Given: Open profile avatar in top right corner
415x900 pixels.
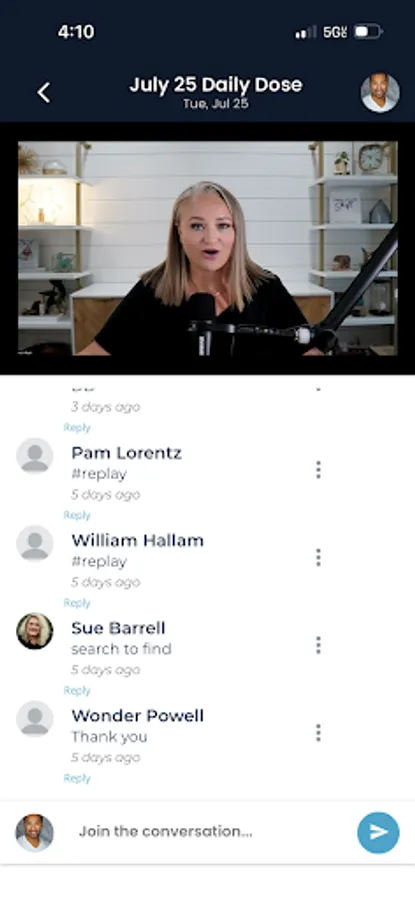Looking at the screenshot, I should (380, 92).
